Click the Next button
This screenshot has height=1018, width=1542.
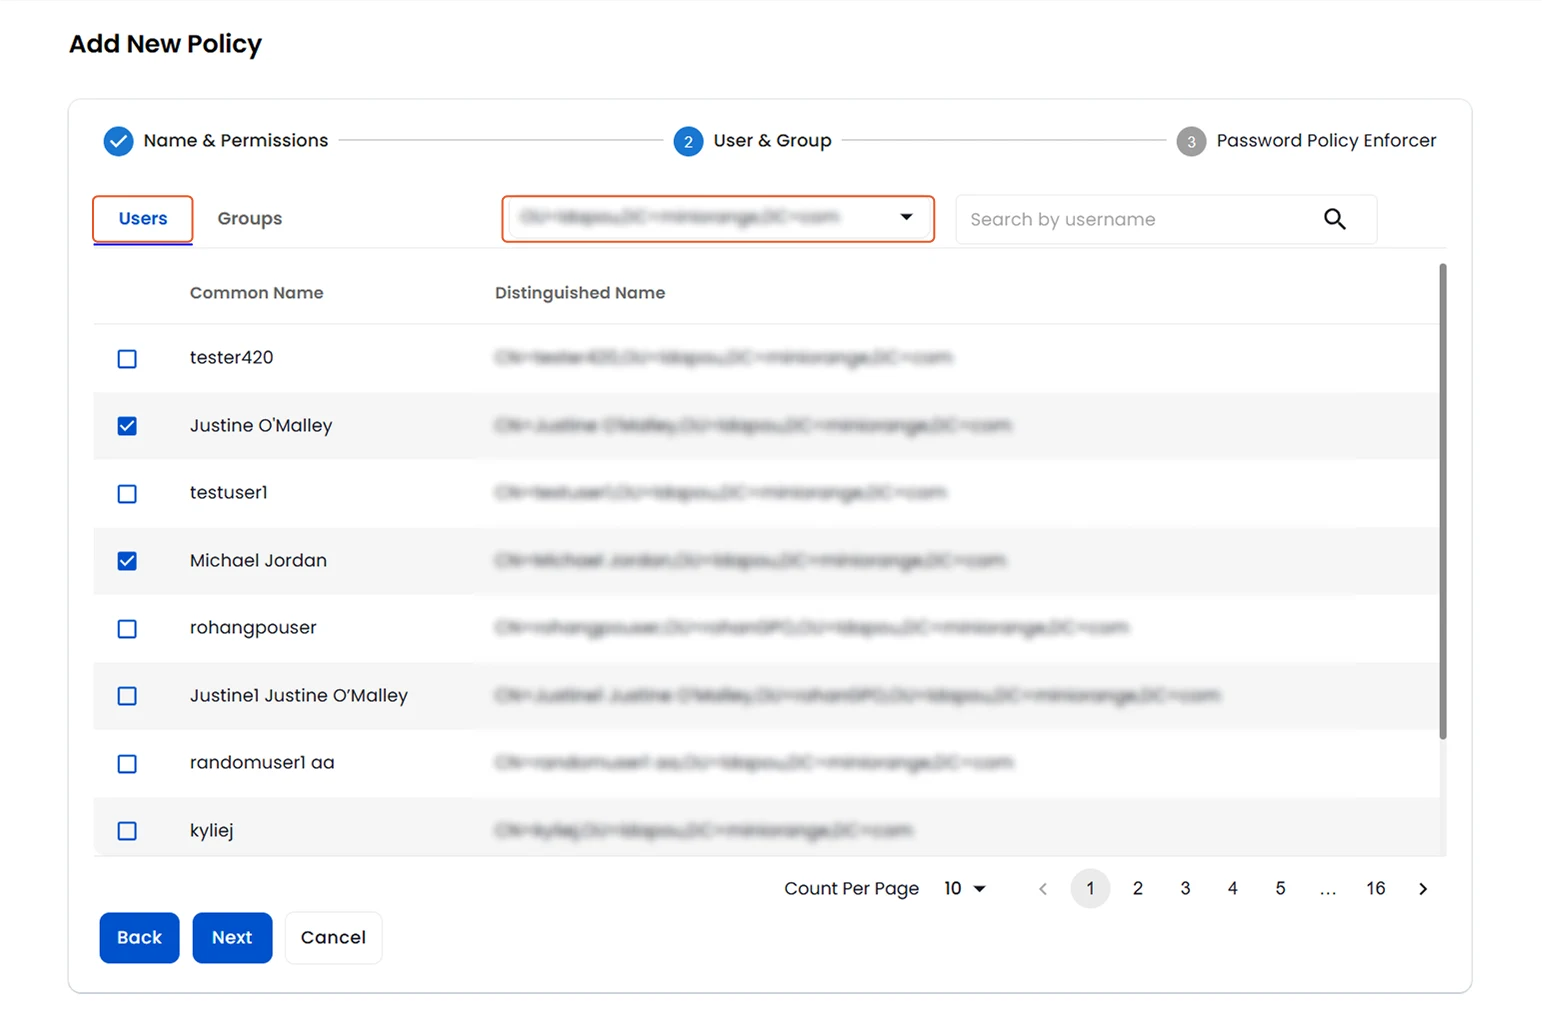[x=232, y=937]
